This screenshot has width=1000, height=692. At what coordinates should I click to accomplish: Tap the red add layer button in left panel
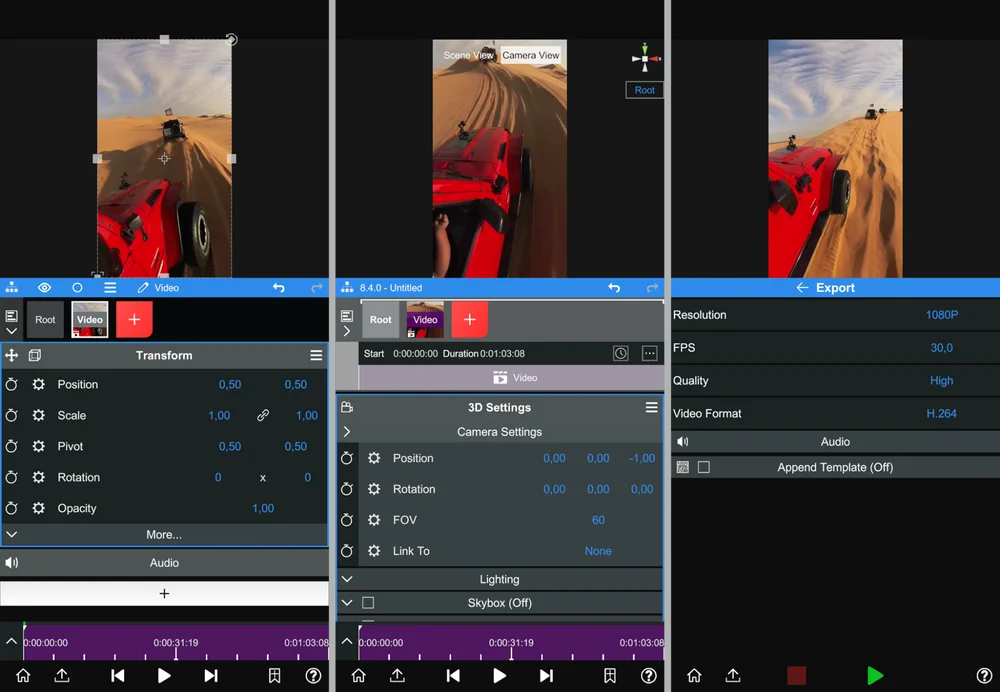coord(134,319)
